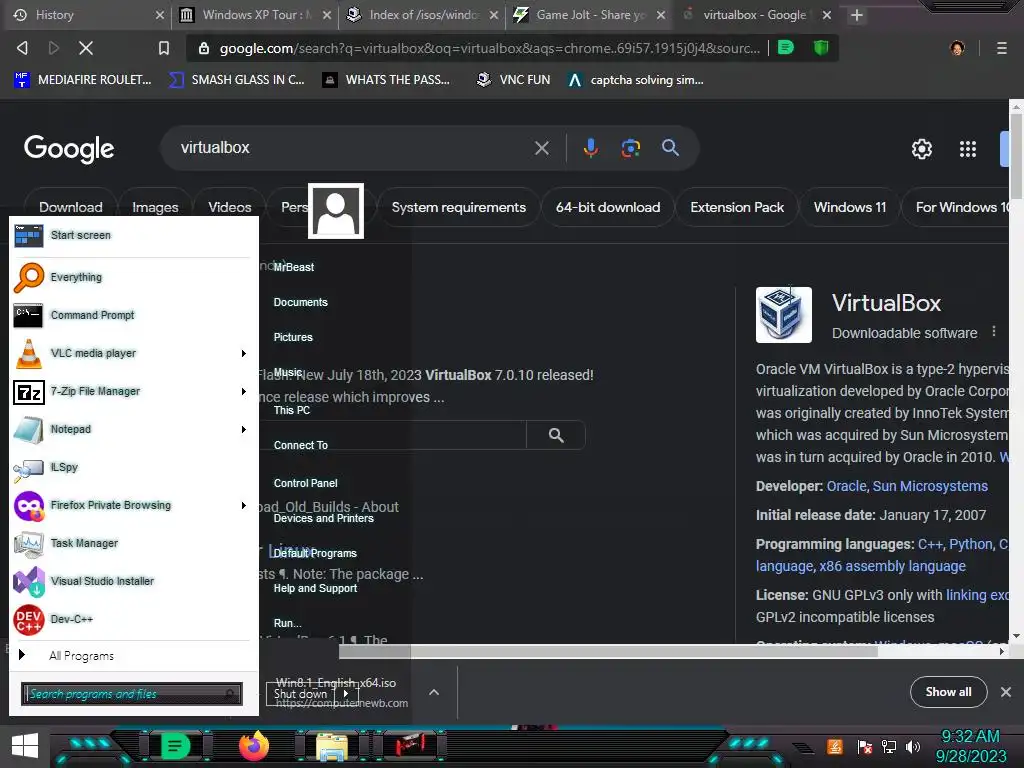This screenshot has height=768, width=1024.
Task: Open MEDIAFIRE ROULET... bookmark
Action: pos(82,80)
